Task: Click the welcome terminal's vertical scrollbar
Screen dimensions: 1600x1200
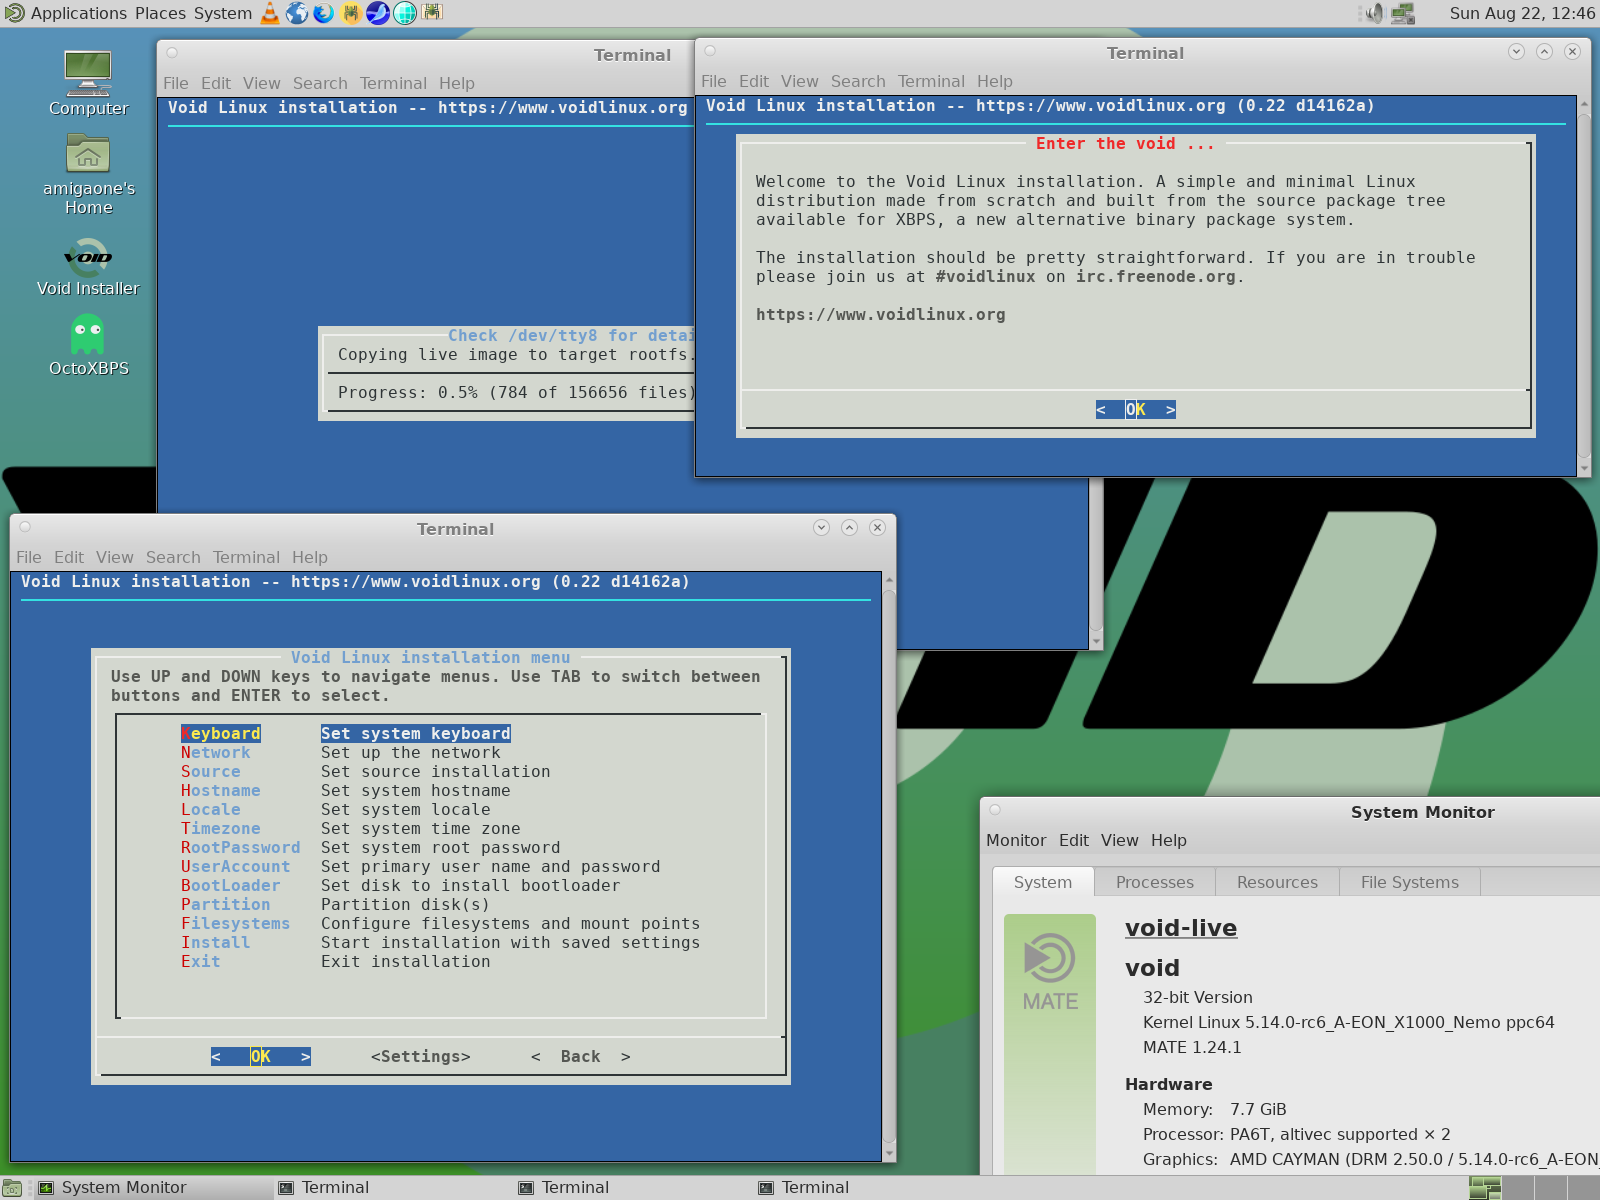Action: [x=1584, y=286]
